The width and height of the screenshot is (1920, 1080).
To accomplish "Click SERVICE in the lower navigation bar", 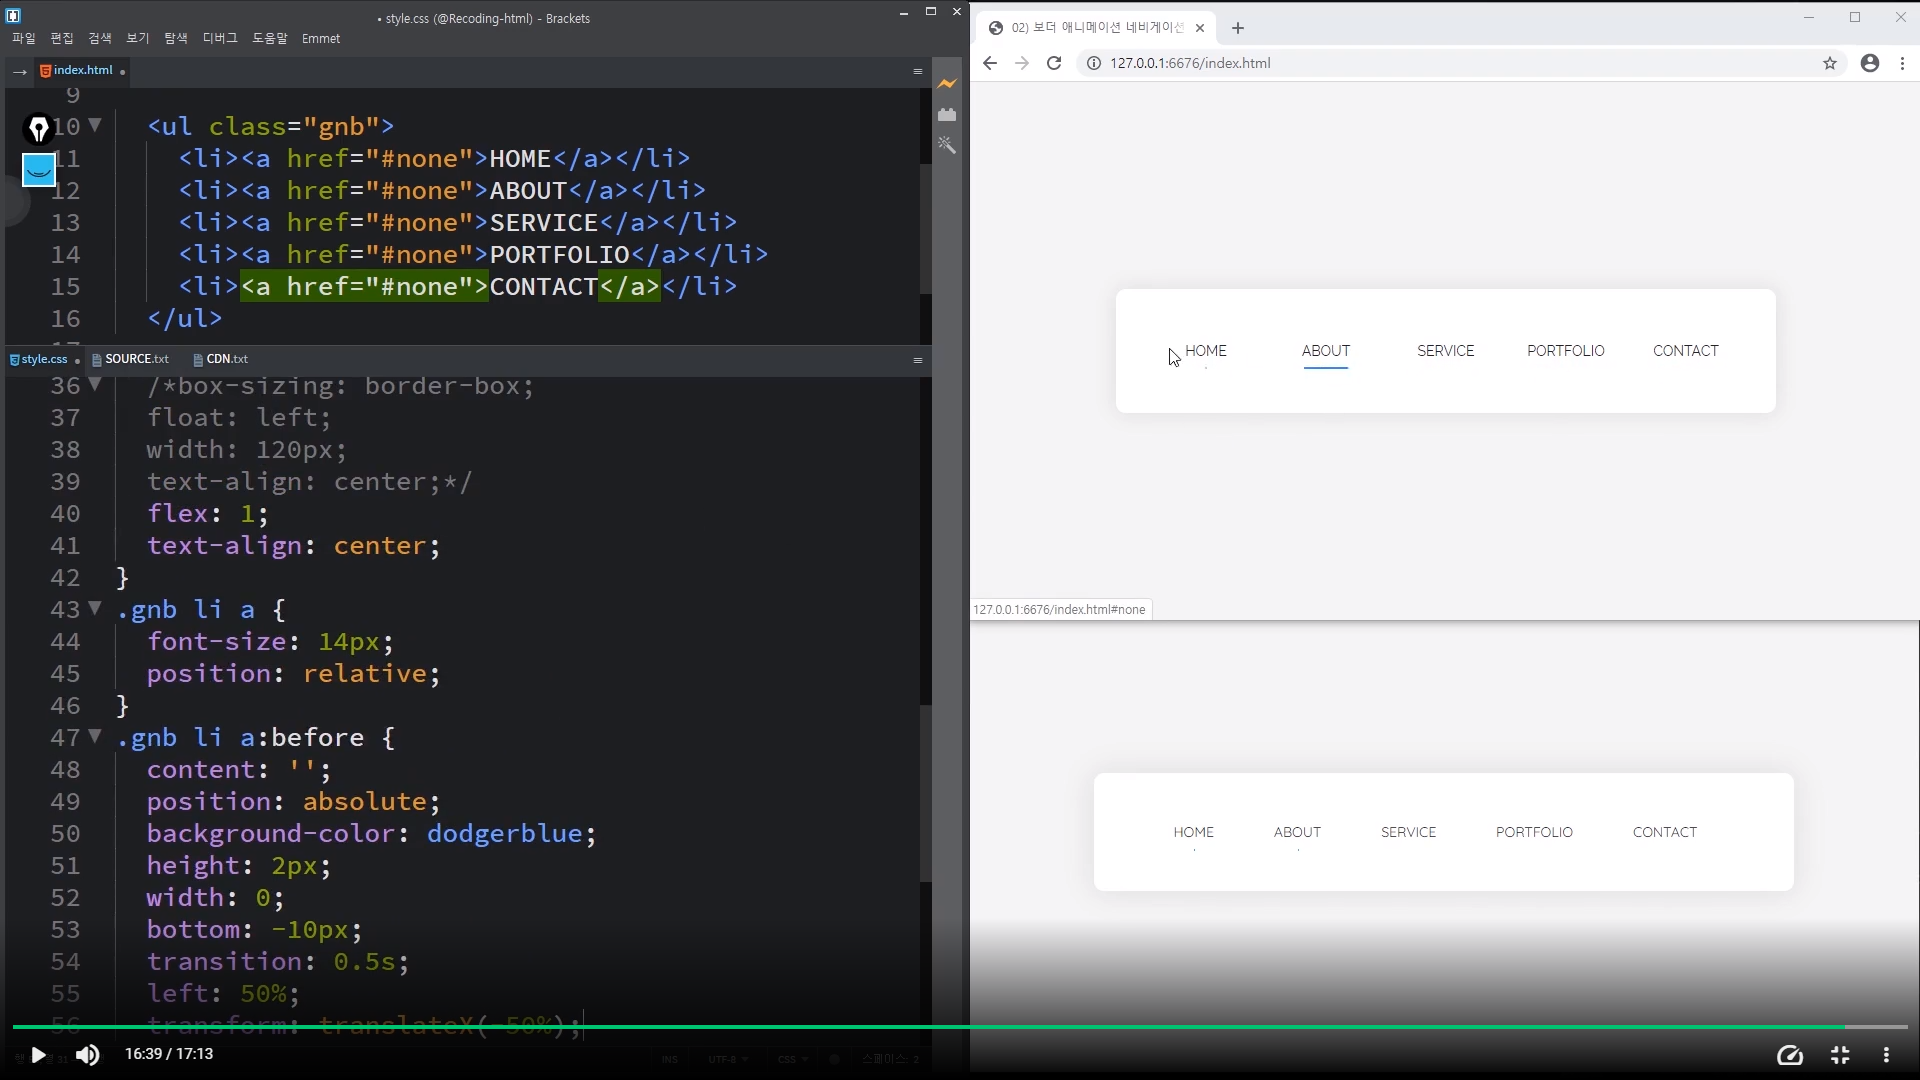I will 1409,832.
